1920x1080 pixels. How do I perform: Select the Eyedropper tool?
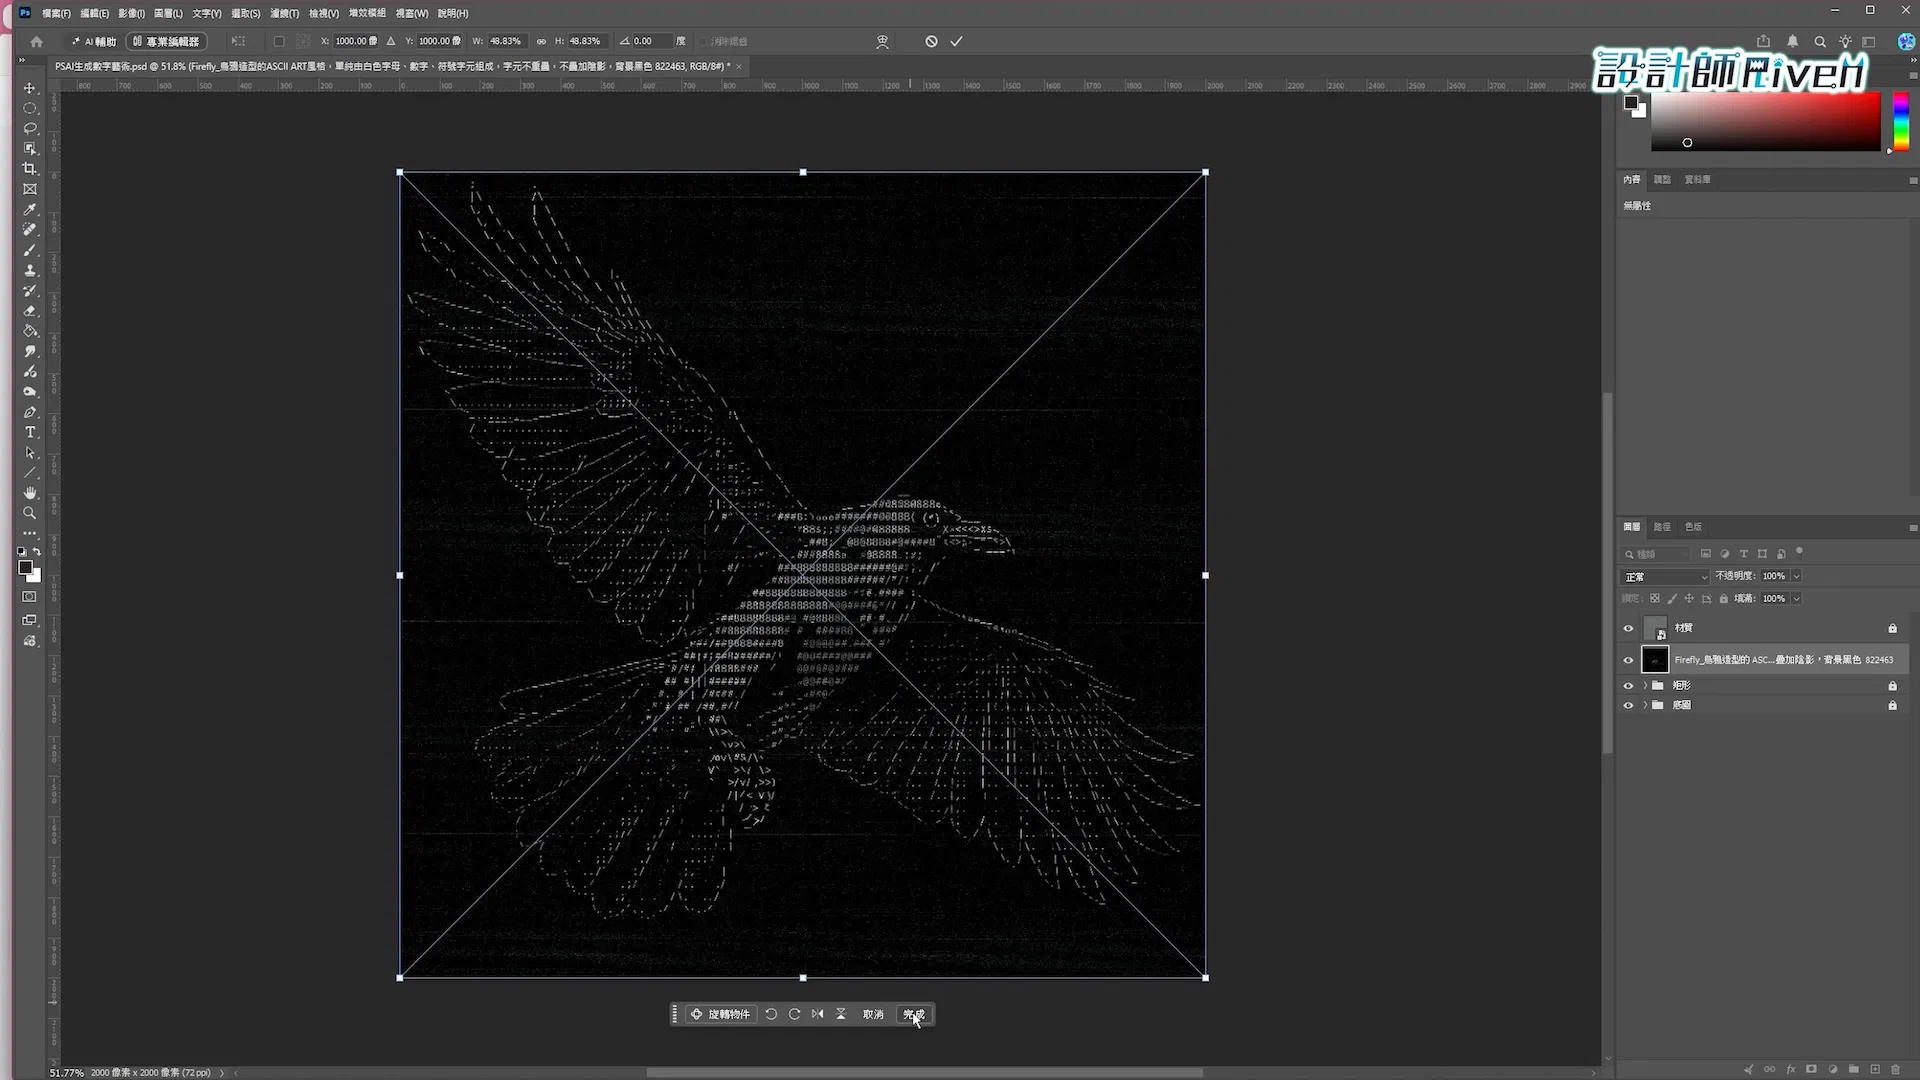point(29,209)
